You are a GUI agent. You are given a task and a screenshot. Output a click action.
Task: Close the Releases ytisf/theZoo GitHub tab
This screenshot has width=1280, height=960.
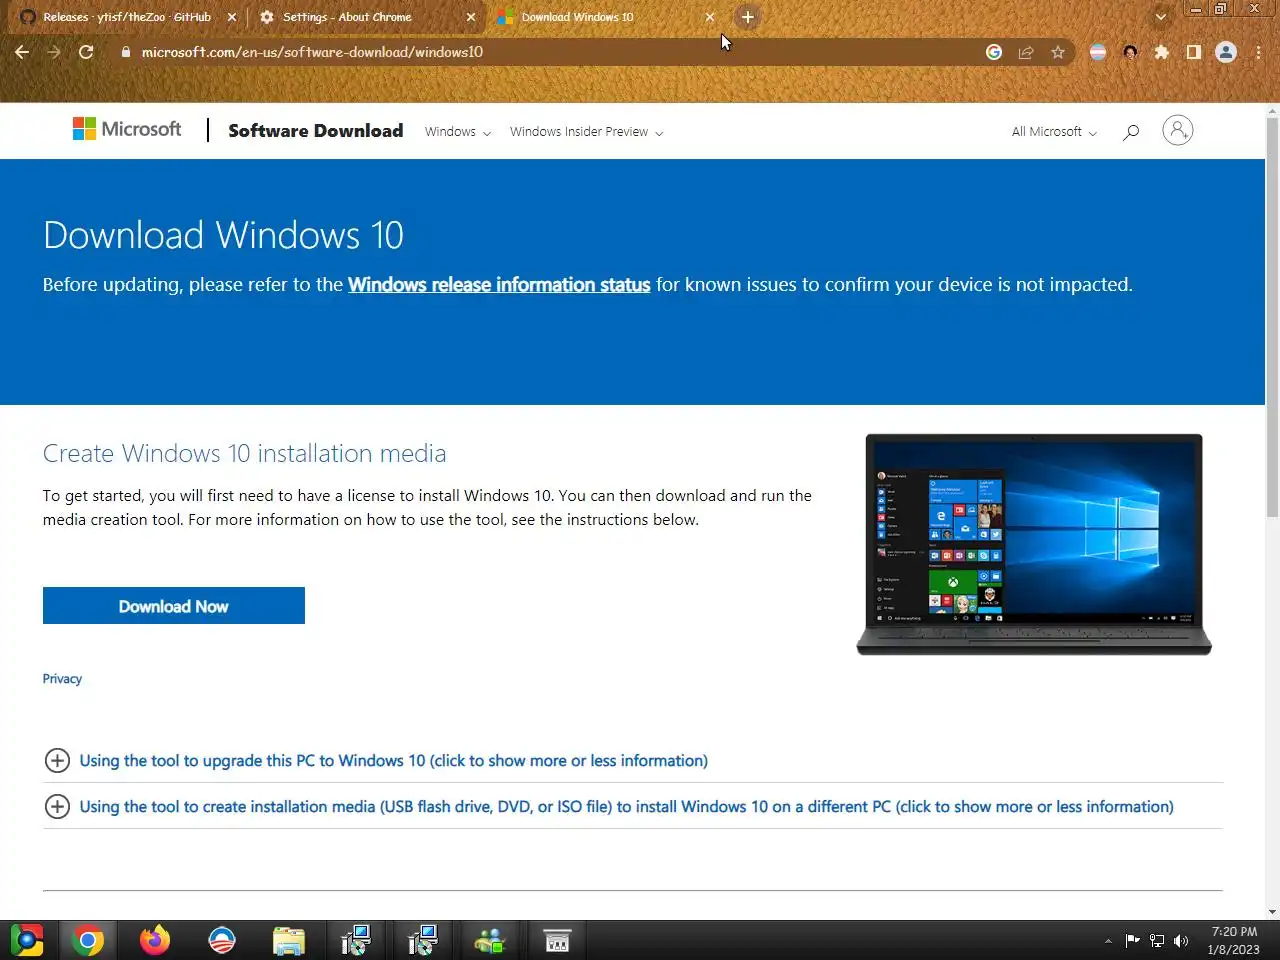(232, 17)
